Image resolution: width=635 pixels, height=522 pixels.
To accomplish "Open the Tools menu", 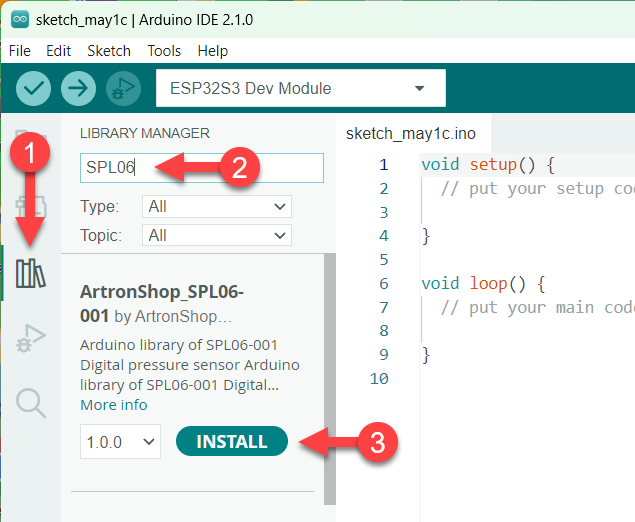I will pos(164,51).
